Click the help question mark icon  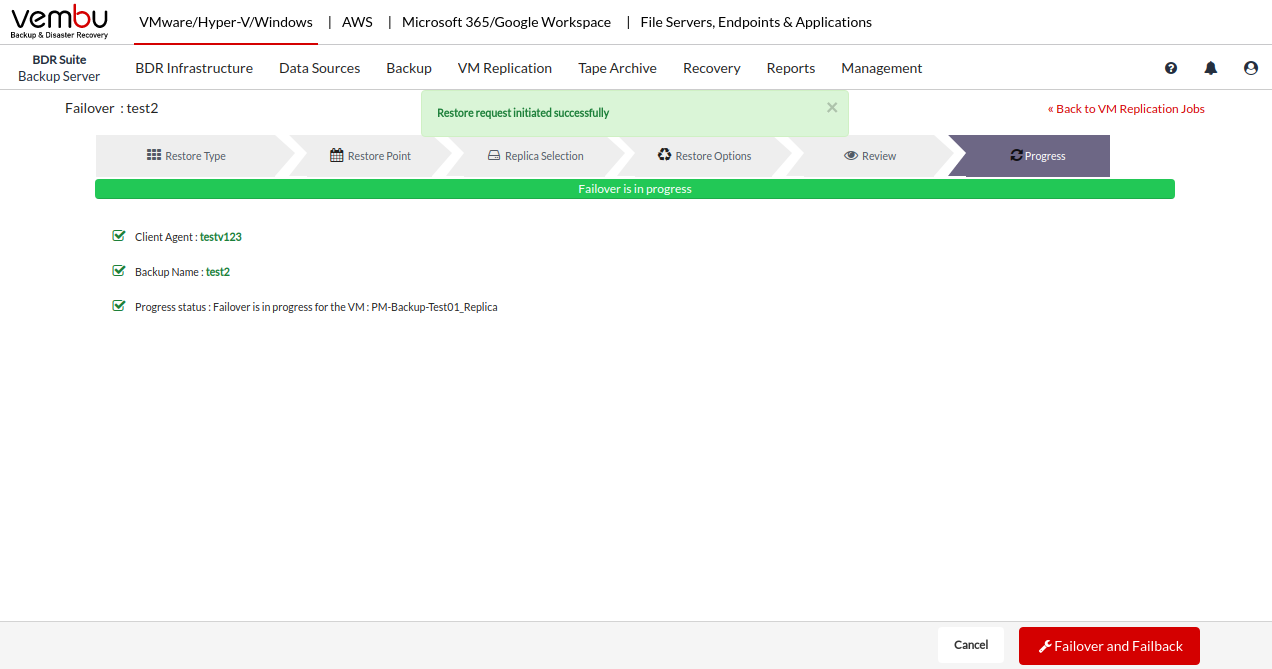click(1171, 68)
